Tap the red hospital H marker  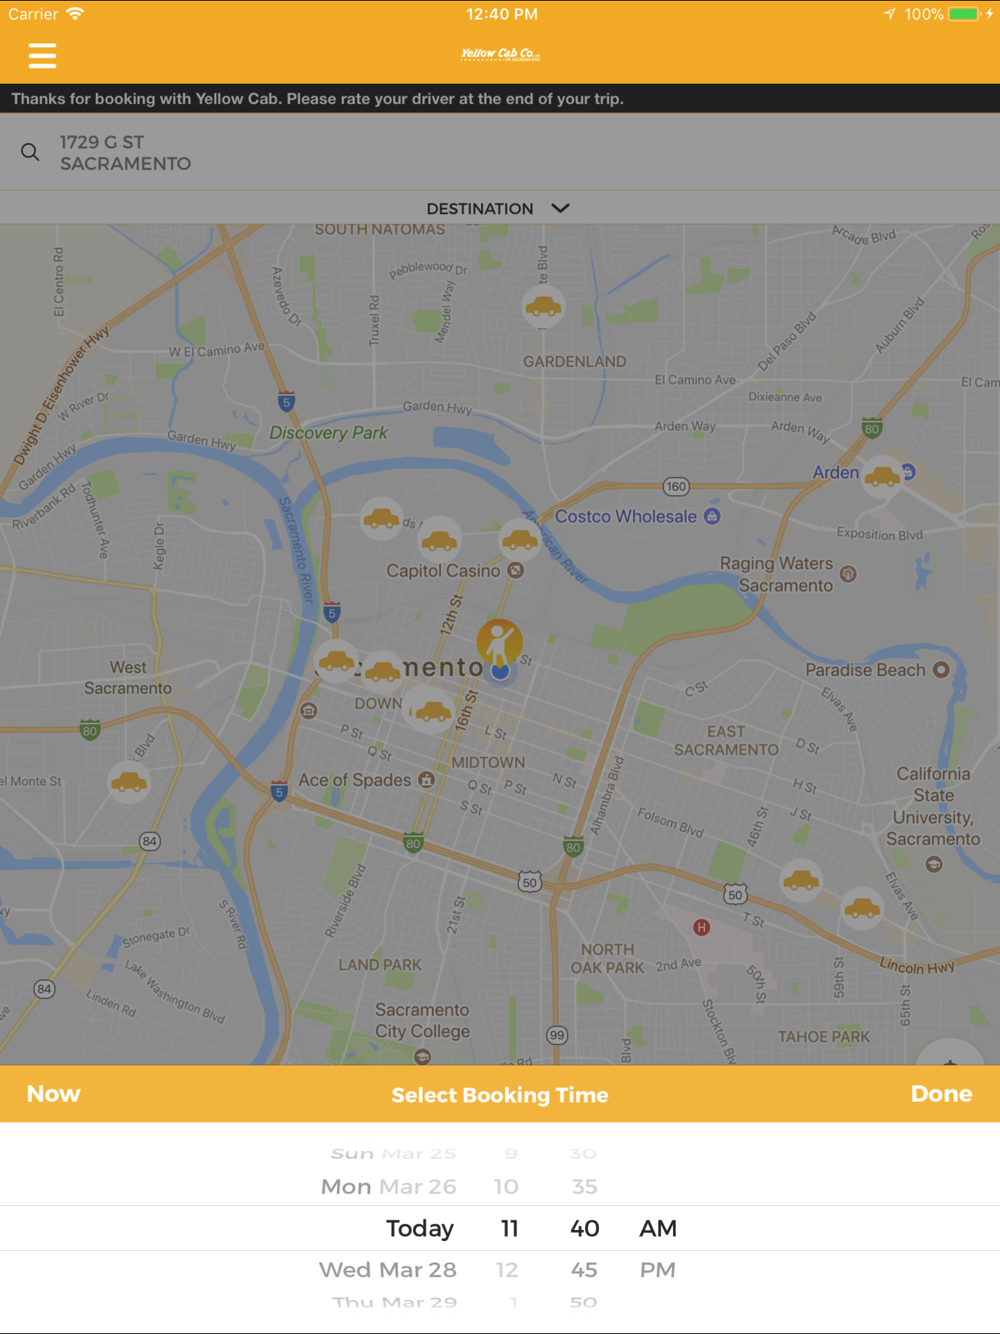point(702,928)
